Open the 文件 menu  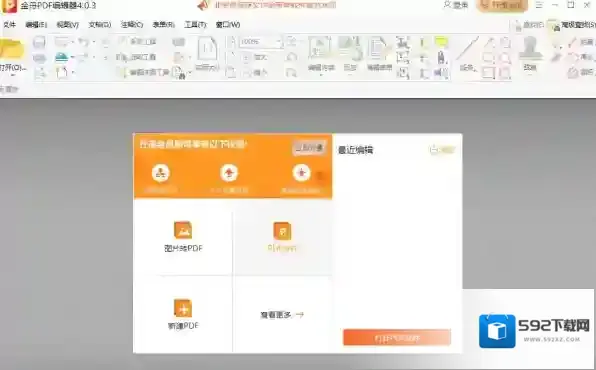tap(10, 25)
